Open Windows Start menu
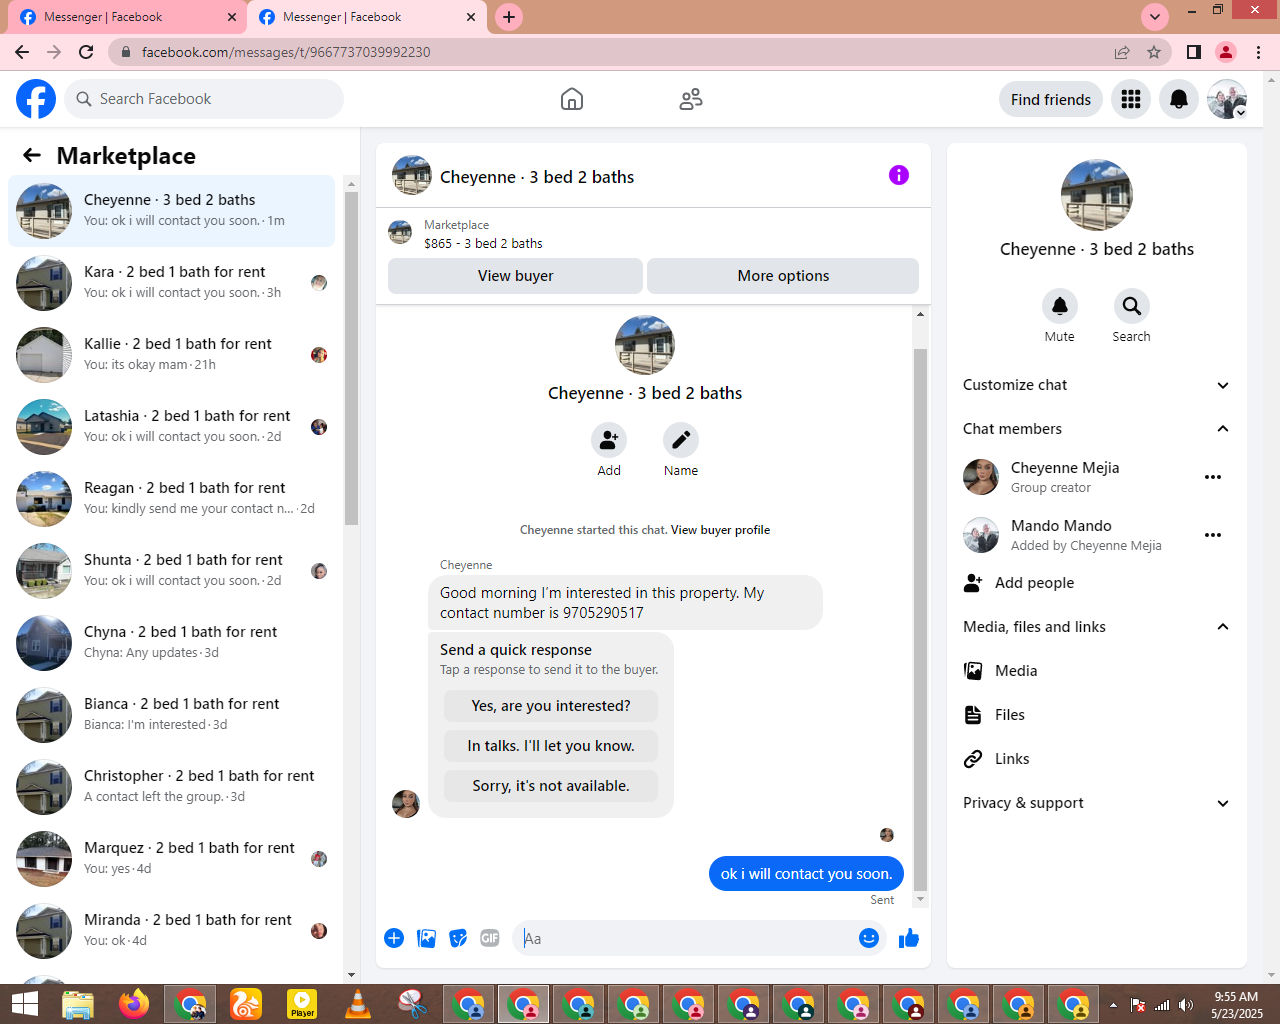The height and width of the screenshot is (1024, 1280). tap(24, 1004)
